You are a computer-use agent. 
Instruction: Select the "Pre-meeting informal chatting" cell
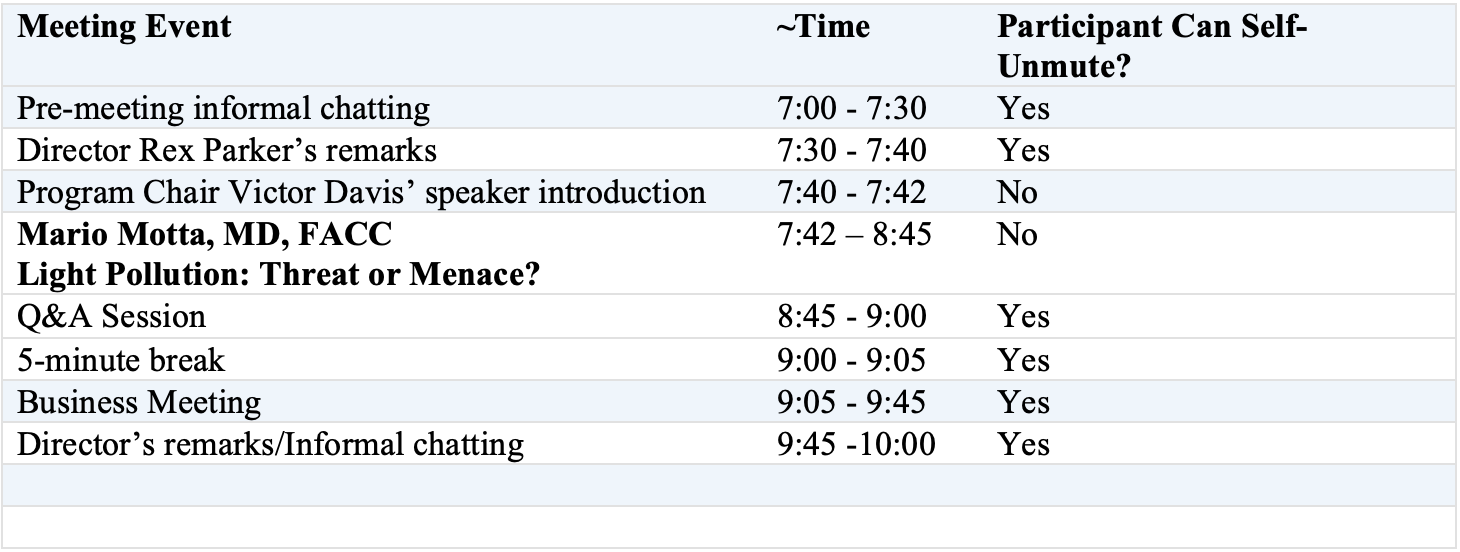coord(224,107)
